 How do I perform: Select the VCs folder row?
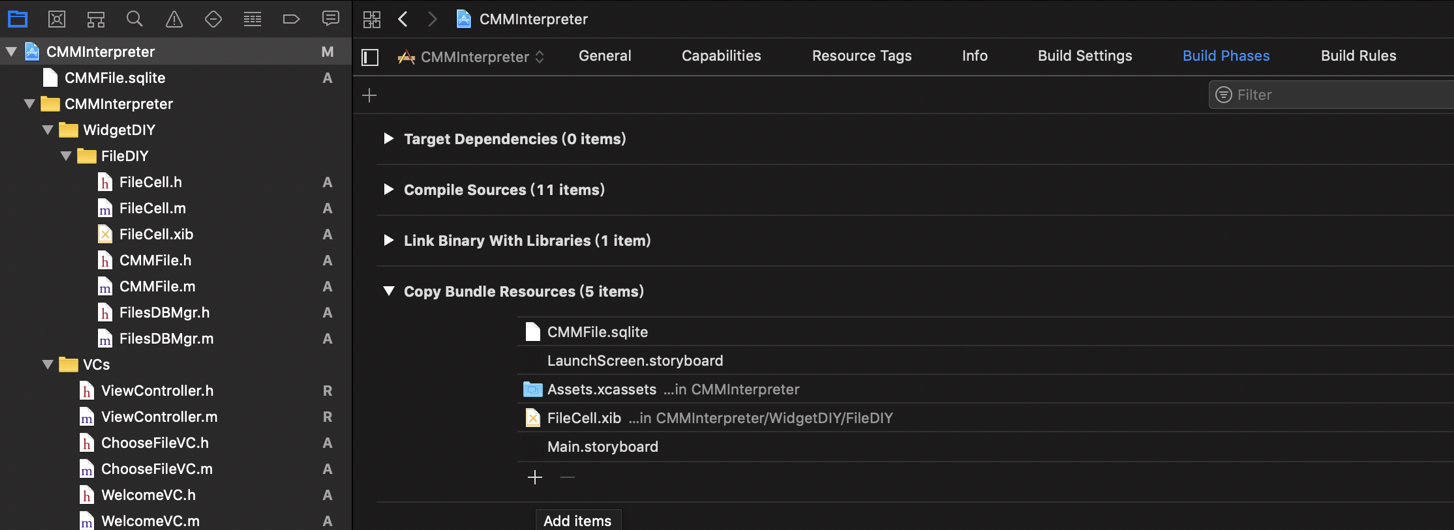[x=176, y=365]
